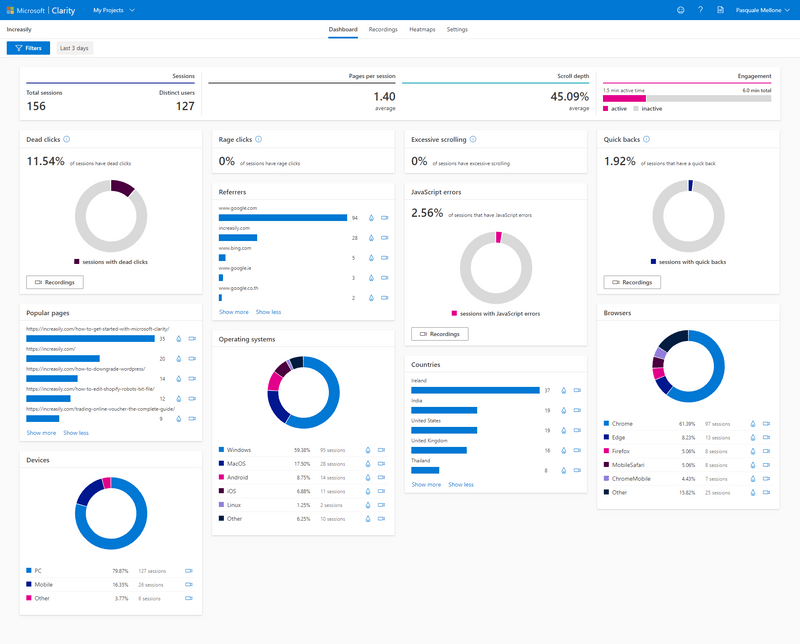Open the Heatmaps tab
The width and height of the screenshot is (800, 644).
coord(422,30)
